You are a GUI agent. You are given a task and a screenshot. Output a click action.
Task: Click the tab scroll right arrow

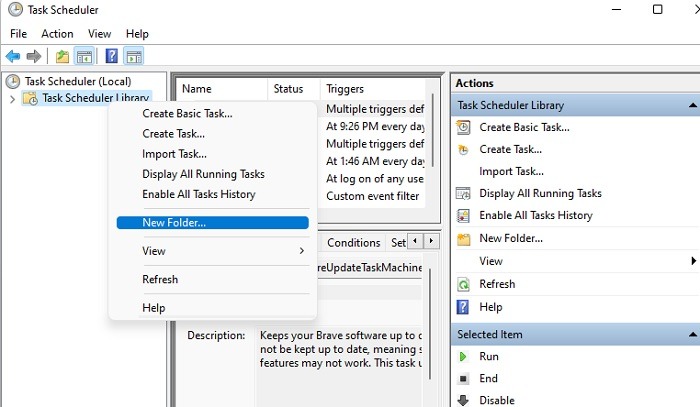click(431, 241)
